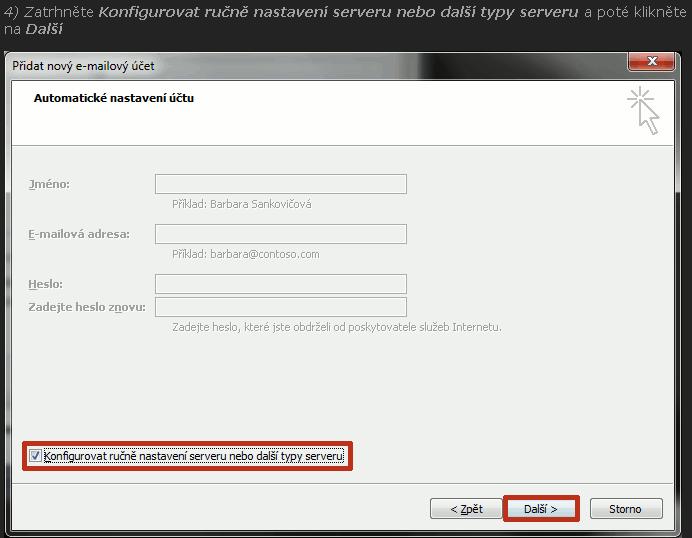This screenshot has height=538, width=692.
Task: Close the Přidat nový e-mailový účet dialog
Action: (x=650, y=64)
